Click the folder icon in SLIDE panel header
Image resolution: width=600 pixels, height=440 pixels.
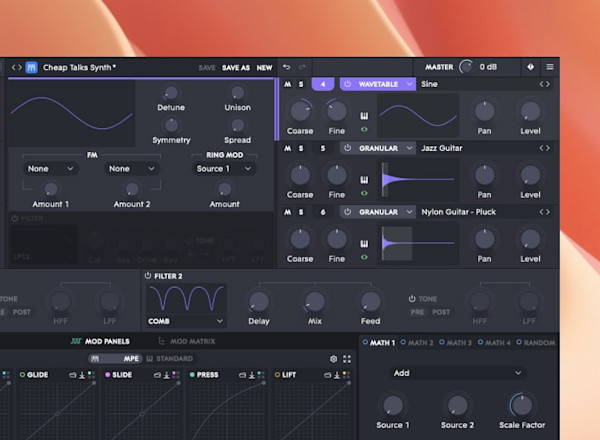point(157,375)
